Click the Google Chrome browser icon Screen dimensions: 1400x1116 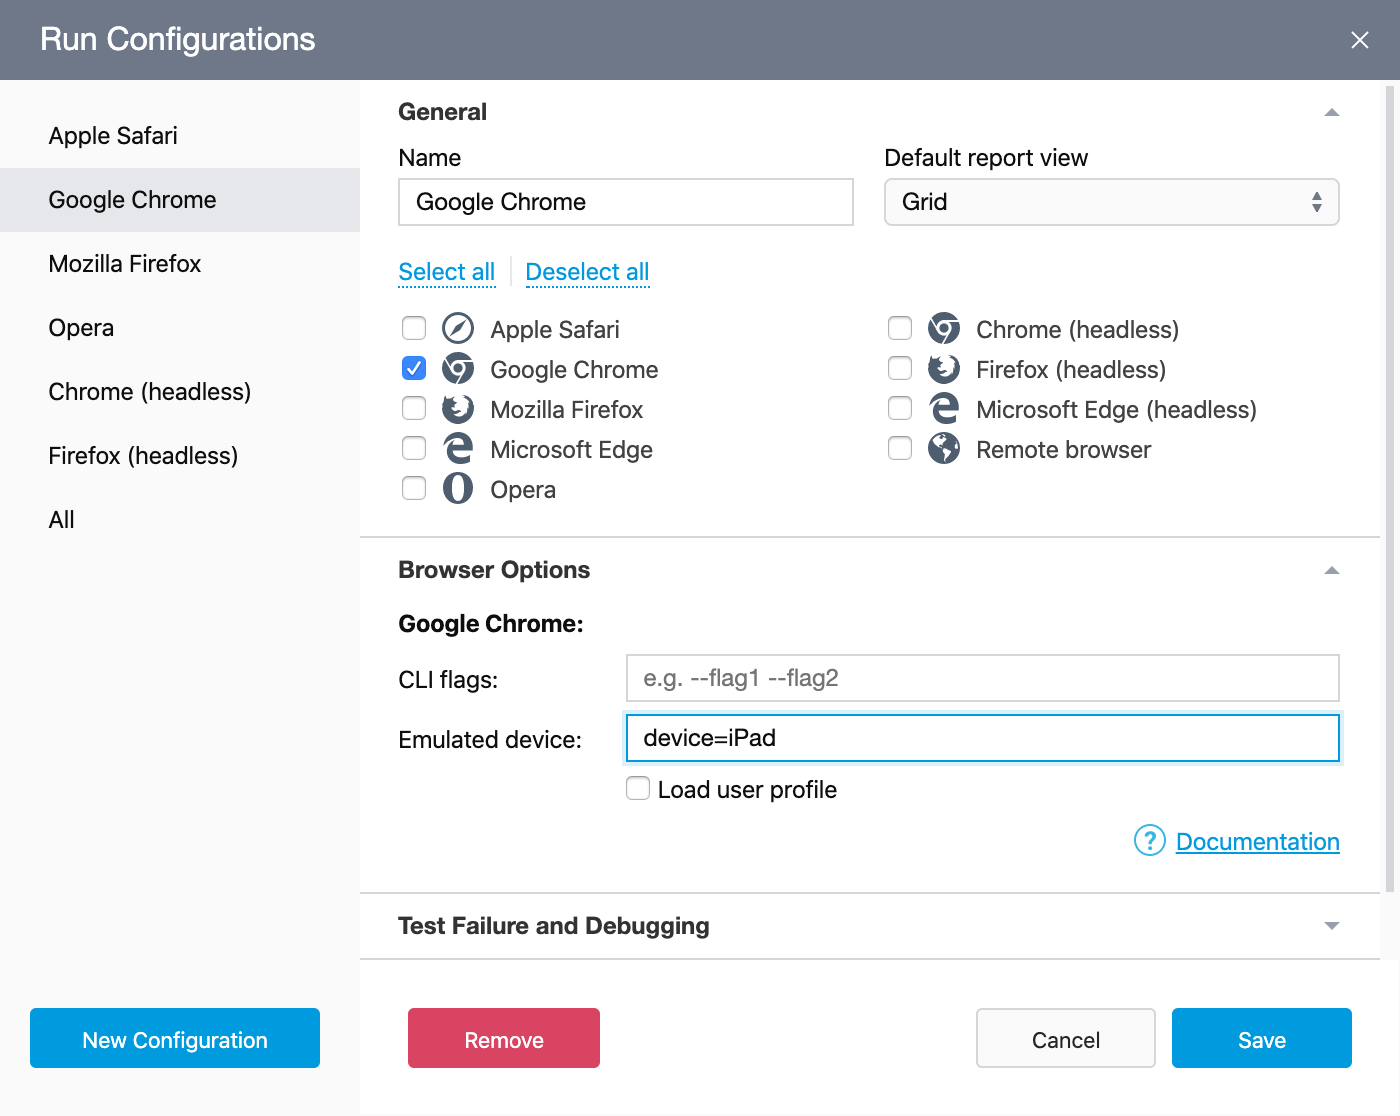coord(458,369)
